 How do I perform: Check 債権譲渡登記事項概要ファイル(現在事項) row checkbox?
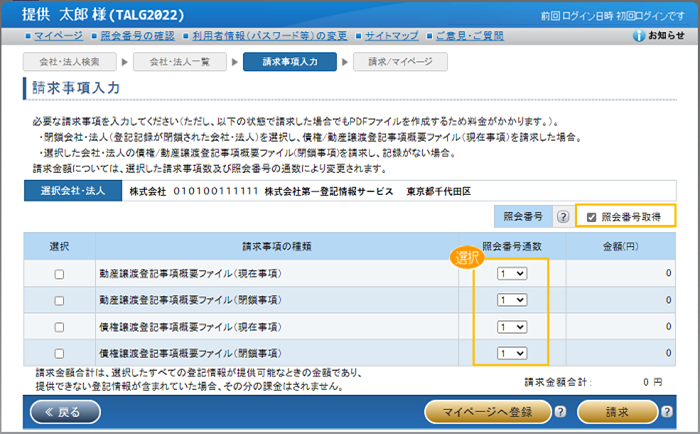[59, 327]
